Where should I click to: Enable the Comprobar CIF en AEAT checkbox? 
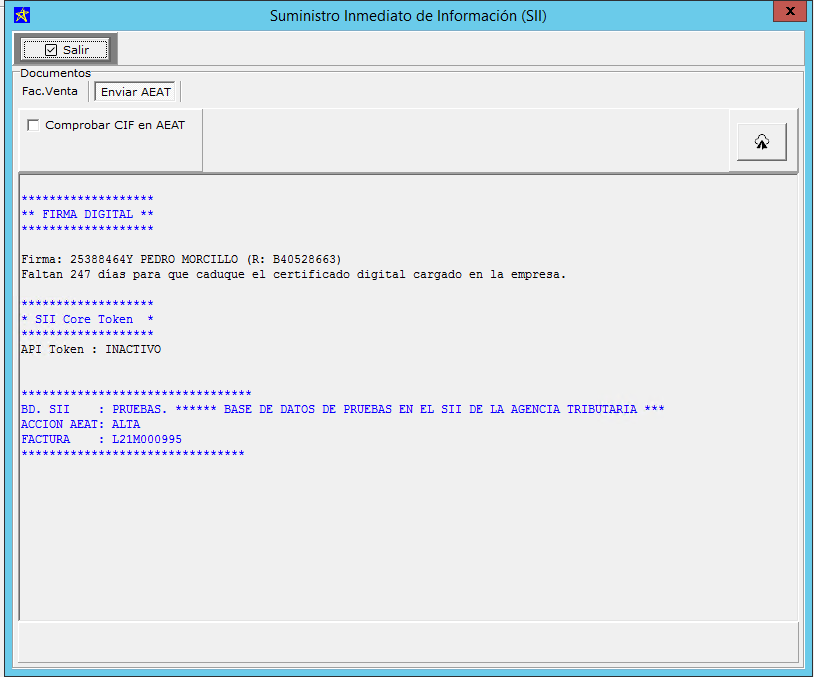(33, 125)
